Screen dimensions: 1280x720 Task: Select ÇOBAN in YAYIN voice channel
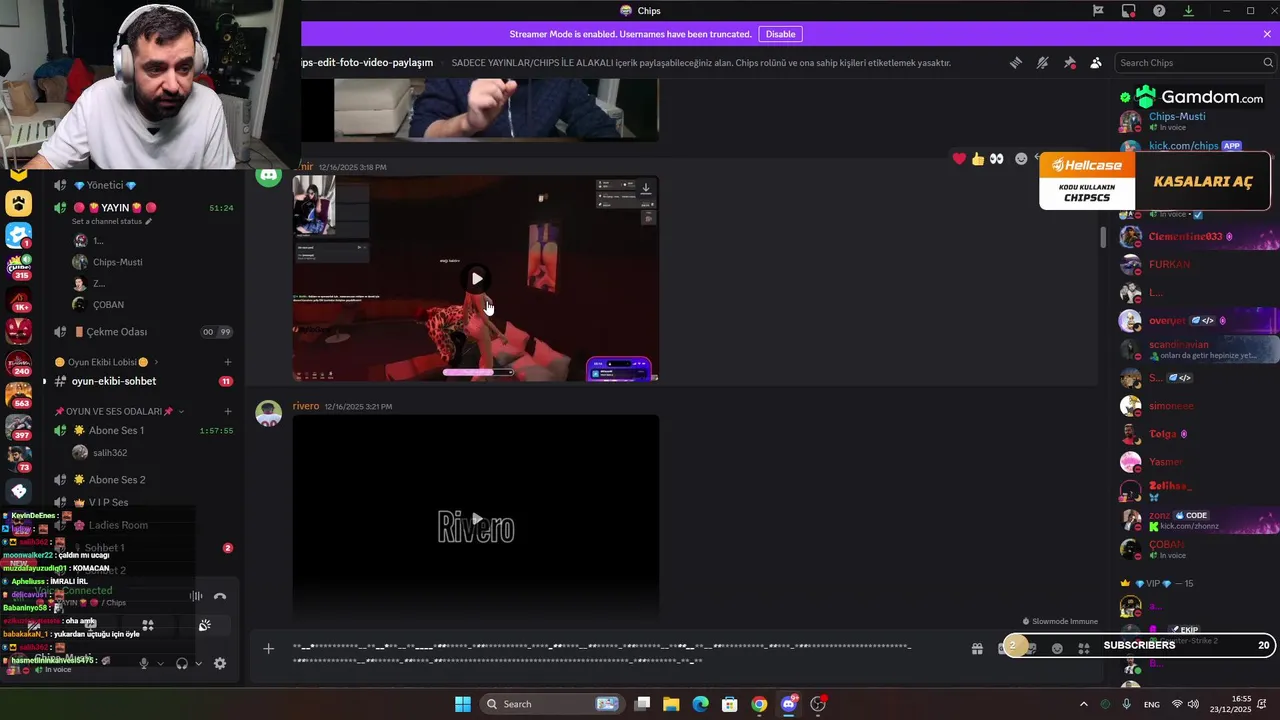coord(108,304)
